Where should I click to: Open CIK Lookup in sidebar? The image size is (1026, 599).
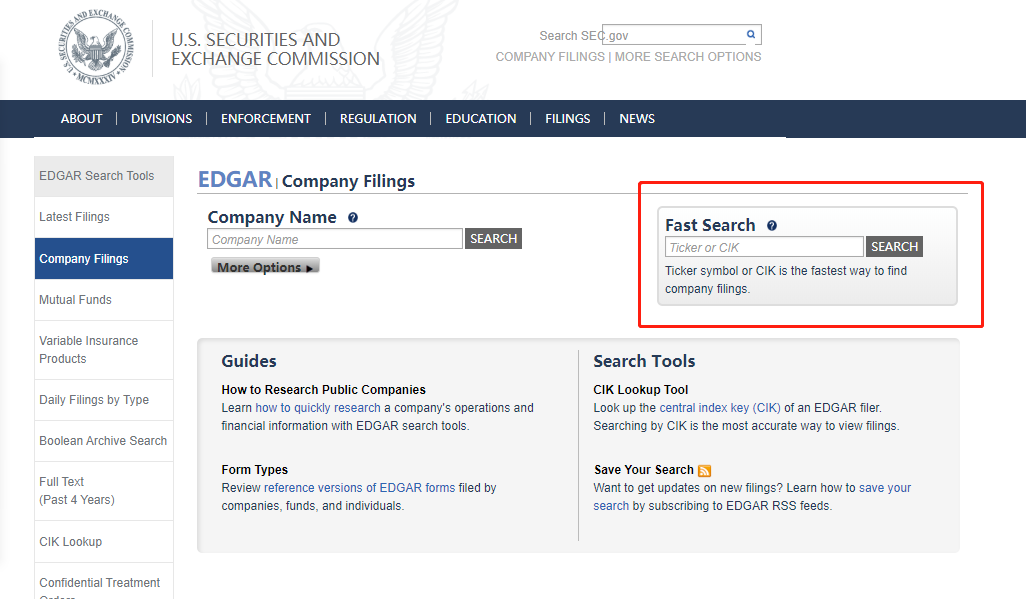click(x=104, y=542)
